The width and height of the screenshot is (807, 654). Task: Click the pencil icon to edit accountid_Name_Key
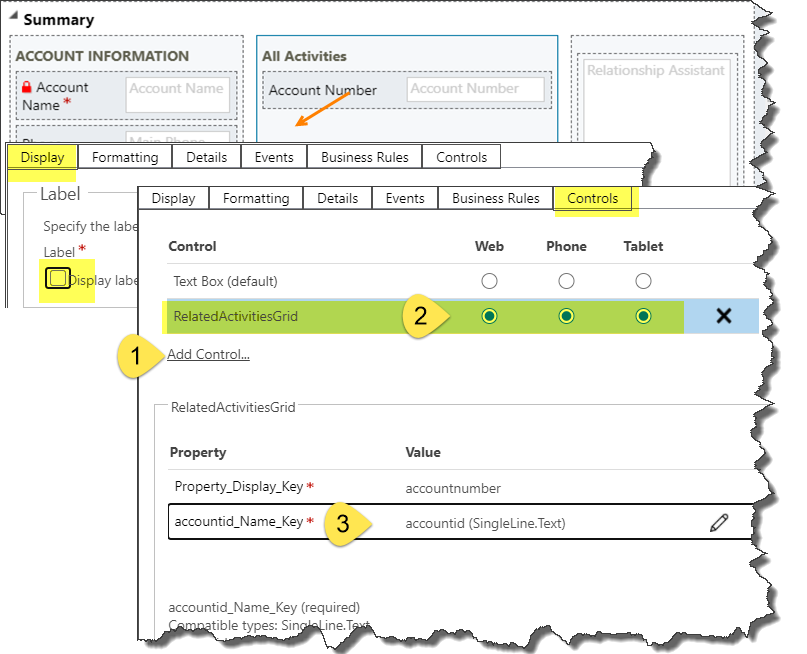[x=718, y=521]
